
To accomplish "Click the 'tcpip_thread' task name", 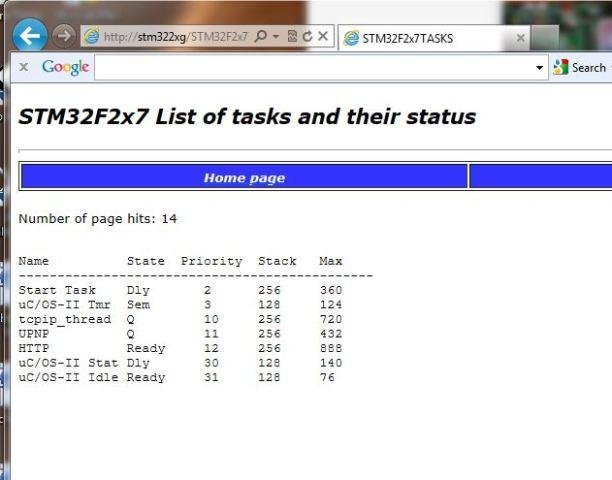I will (x=65, y=320).
